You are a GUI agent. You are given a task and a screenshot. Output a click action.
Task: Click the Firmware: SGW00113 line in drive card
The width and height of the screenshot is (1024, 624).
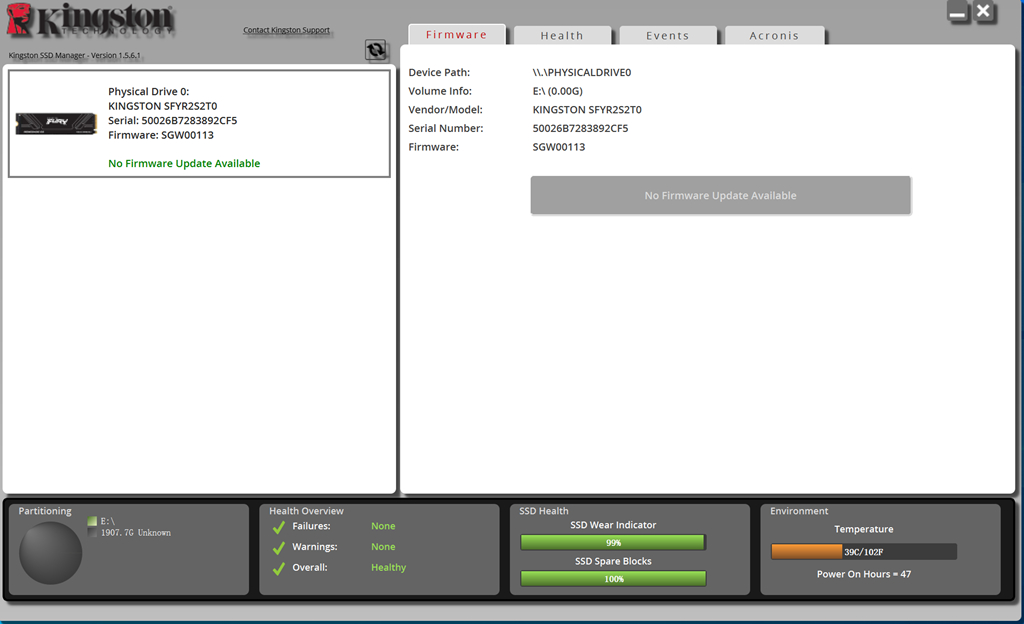pos(161,135)
